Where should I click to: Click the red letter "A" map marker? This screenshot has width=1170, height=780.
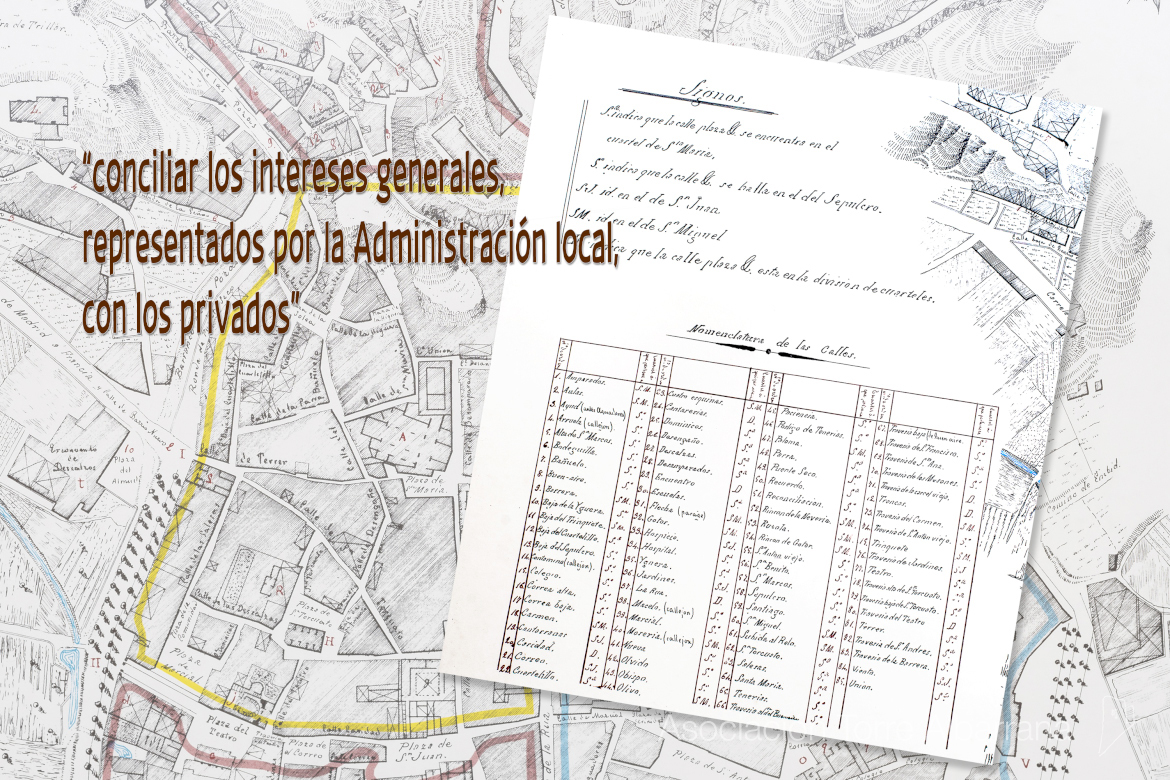tap(402, 437)
